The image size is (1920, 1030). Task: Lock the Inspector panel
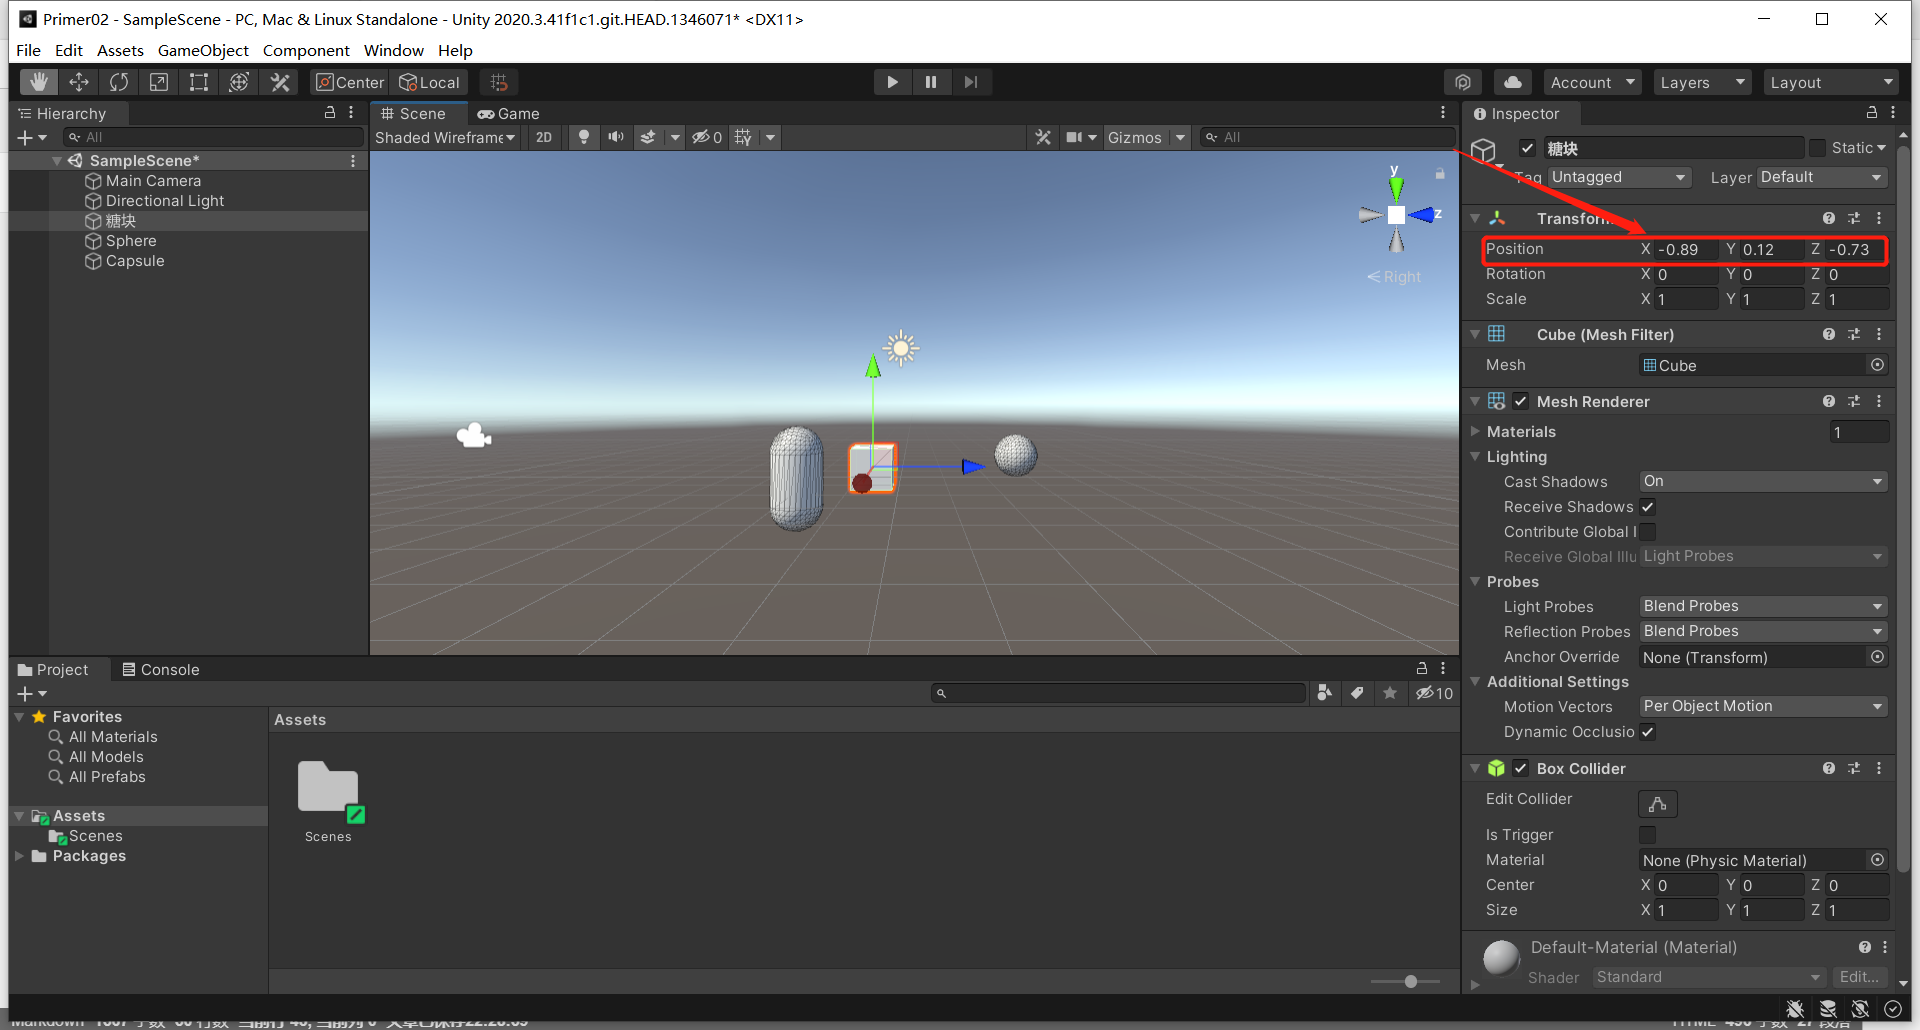(x=1872, y=113)
